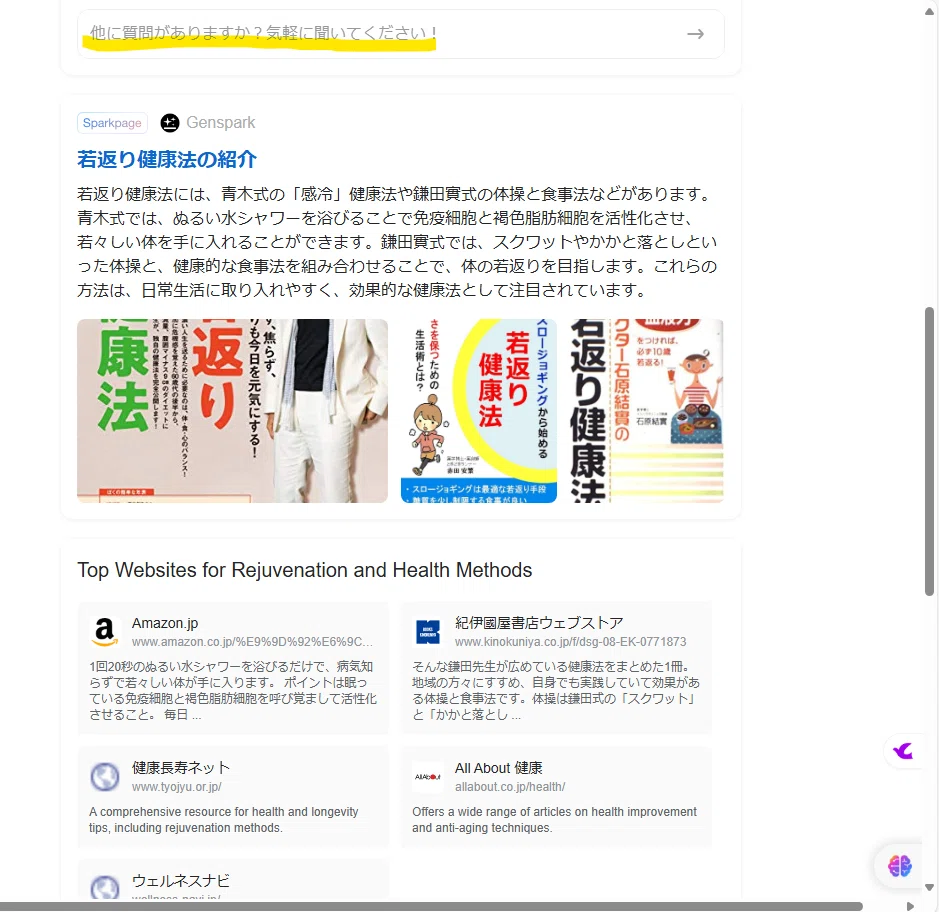Open the first book cover with man in white suit
Viewport: 939px width, 912px height.
point(232,411)
